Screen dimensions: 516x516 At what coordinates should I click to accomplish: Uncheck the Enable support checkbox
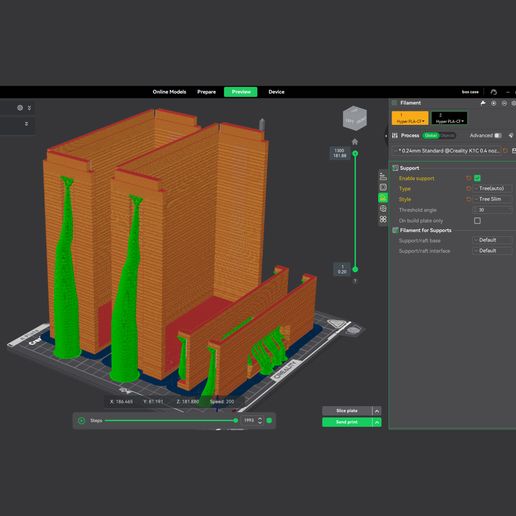(477, 178)
